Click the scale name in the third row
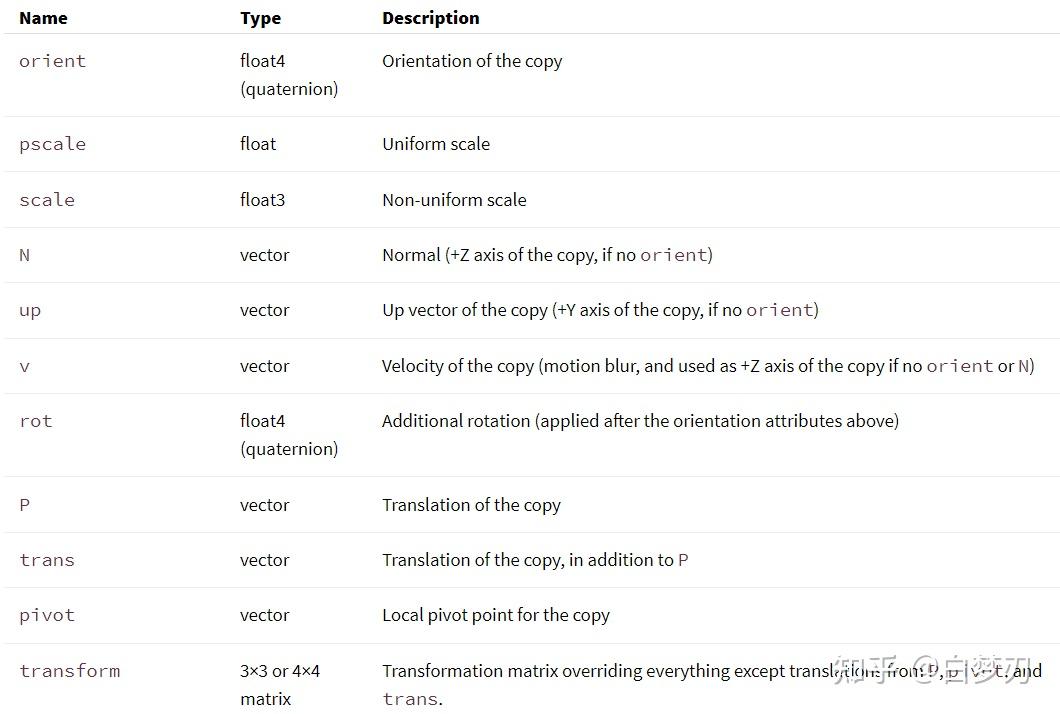This screenshot has height=714, width=1060. pyautogui.click(x=47, y=200)
